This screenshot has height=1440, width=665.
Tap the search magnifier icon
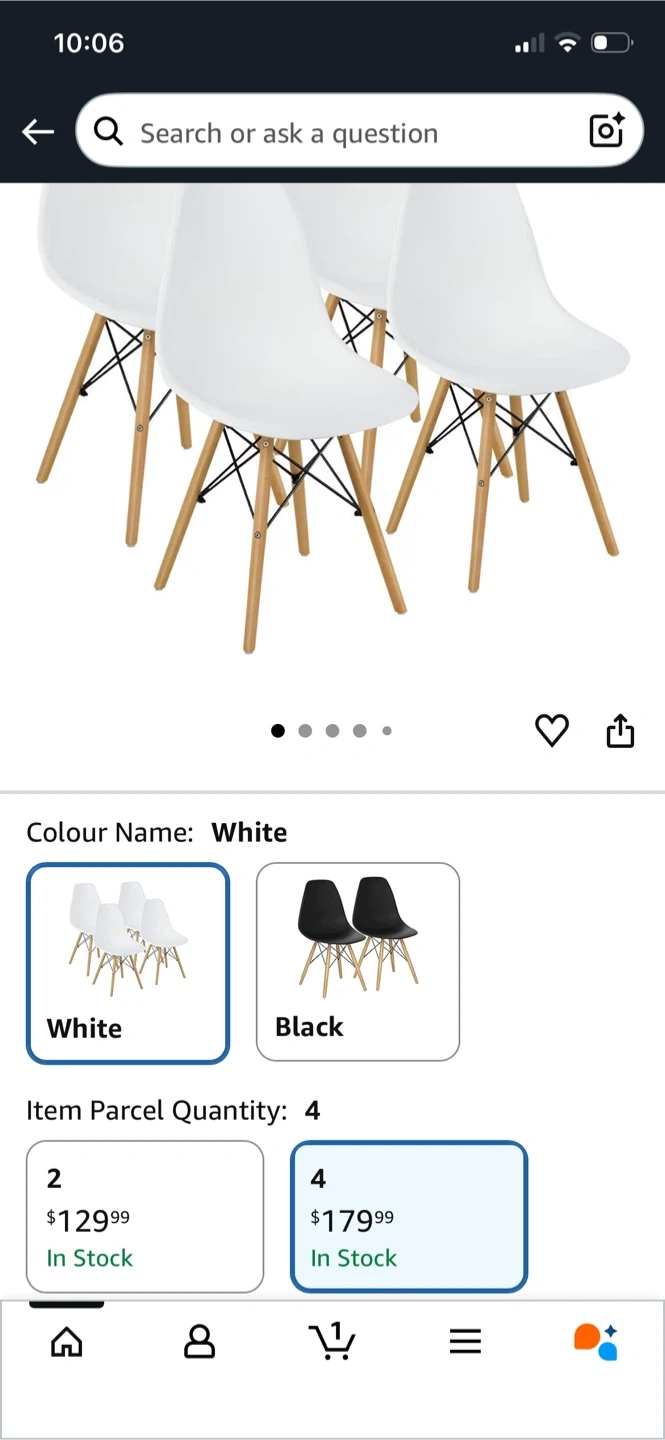(x=108, y=131)
